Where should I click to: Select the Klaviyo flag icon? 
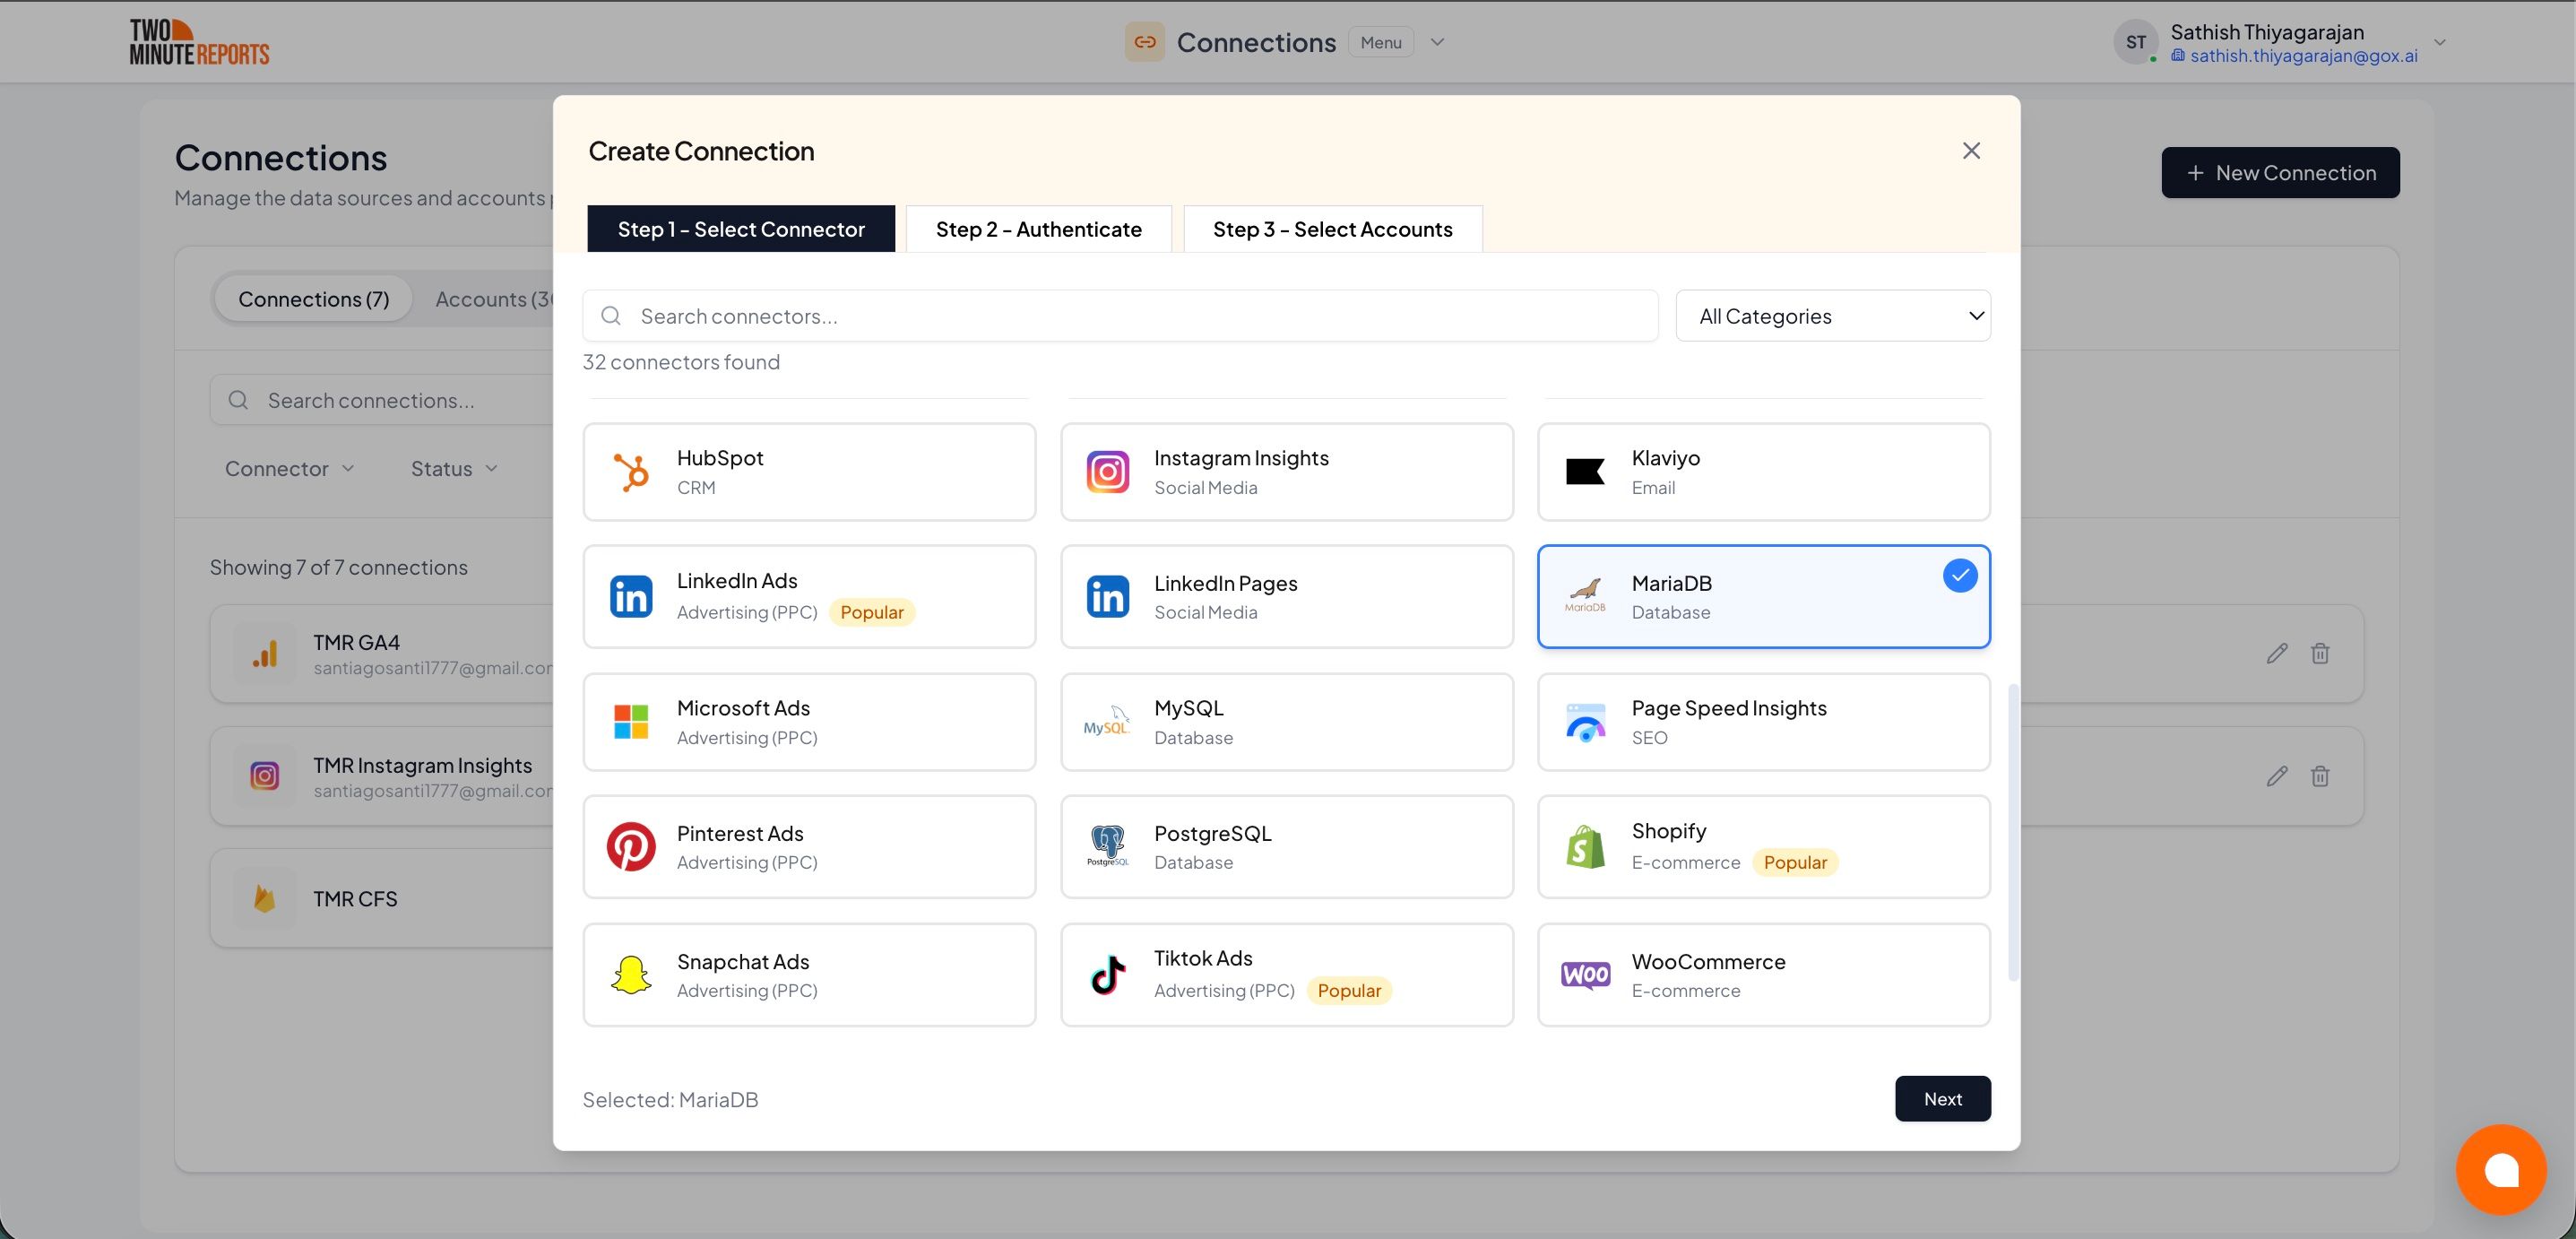coord(1585,472)
